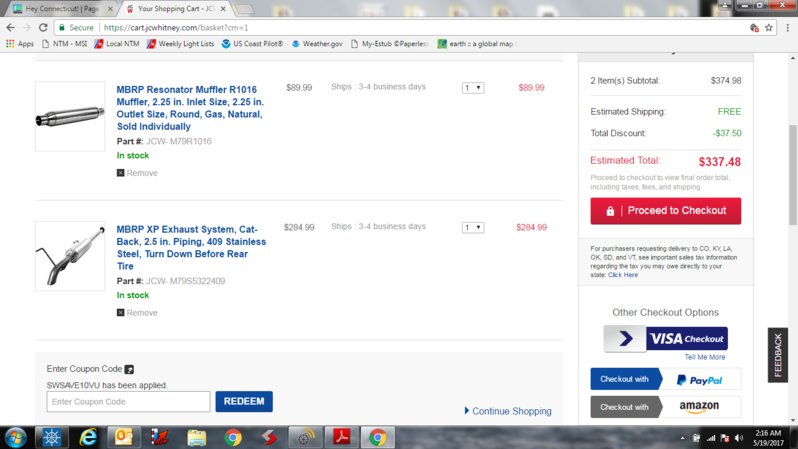Open the Chrome three-dot menu

[x=787, y=27]
